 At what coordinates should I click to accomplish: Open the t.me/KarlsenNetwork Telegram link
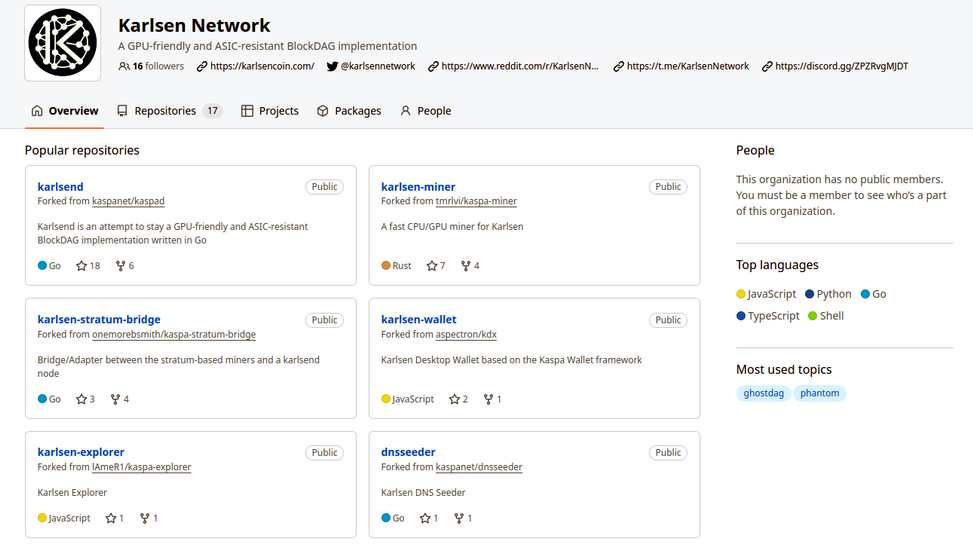[x=688, y=66]
